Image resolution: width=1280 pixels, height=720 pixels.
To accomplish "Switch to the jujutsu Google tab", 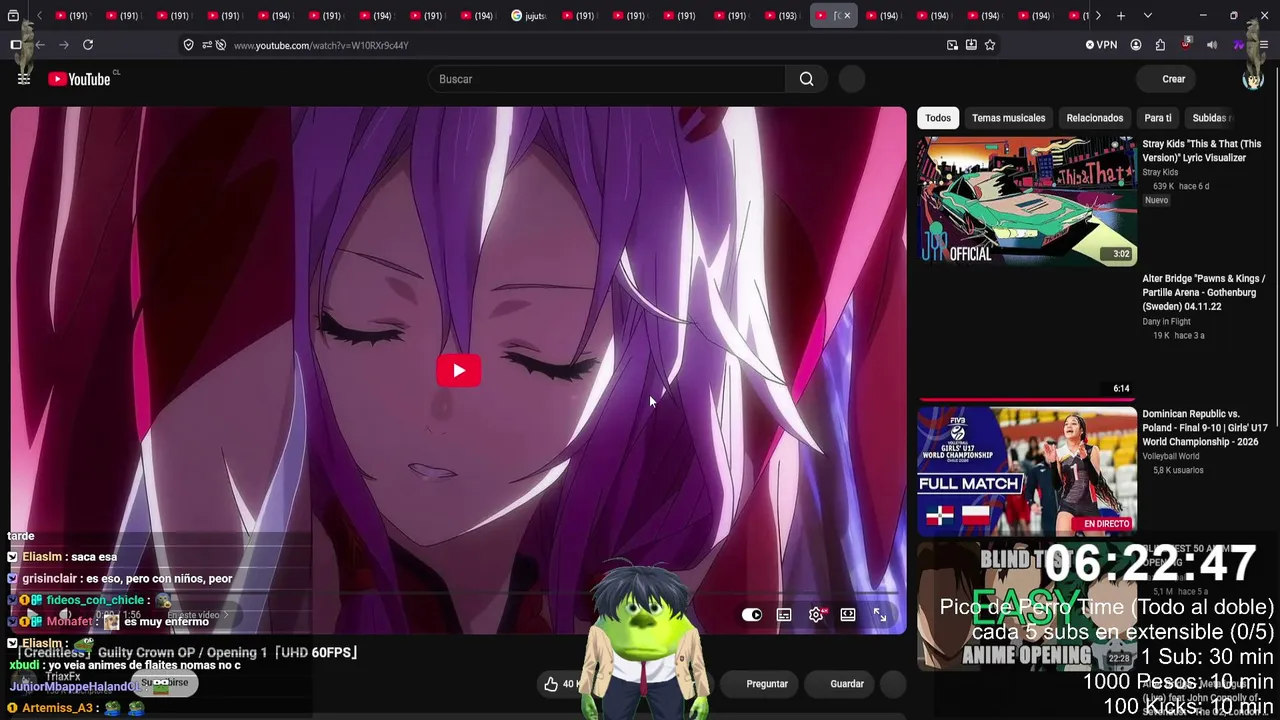I will coord(530,16).
